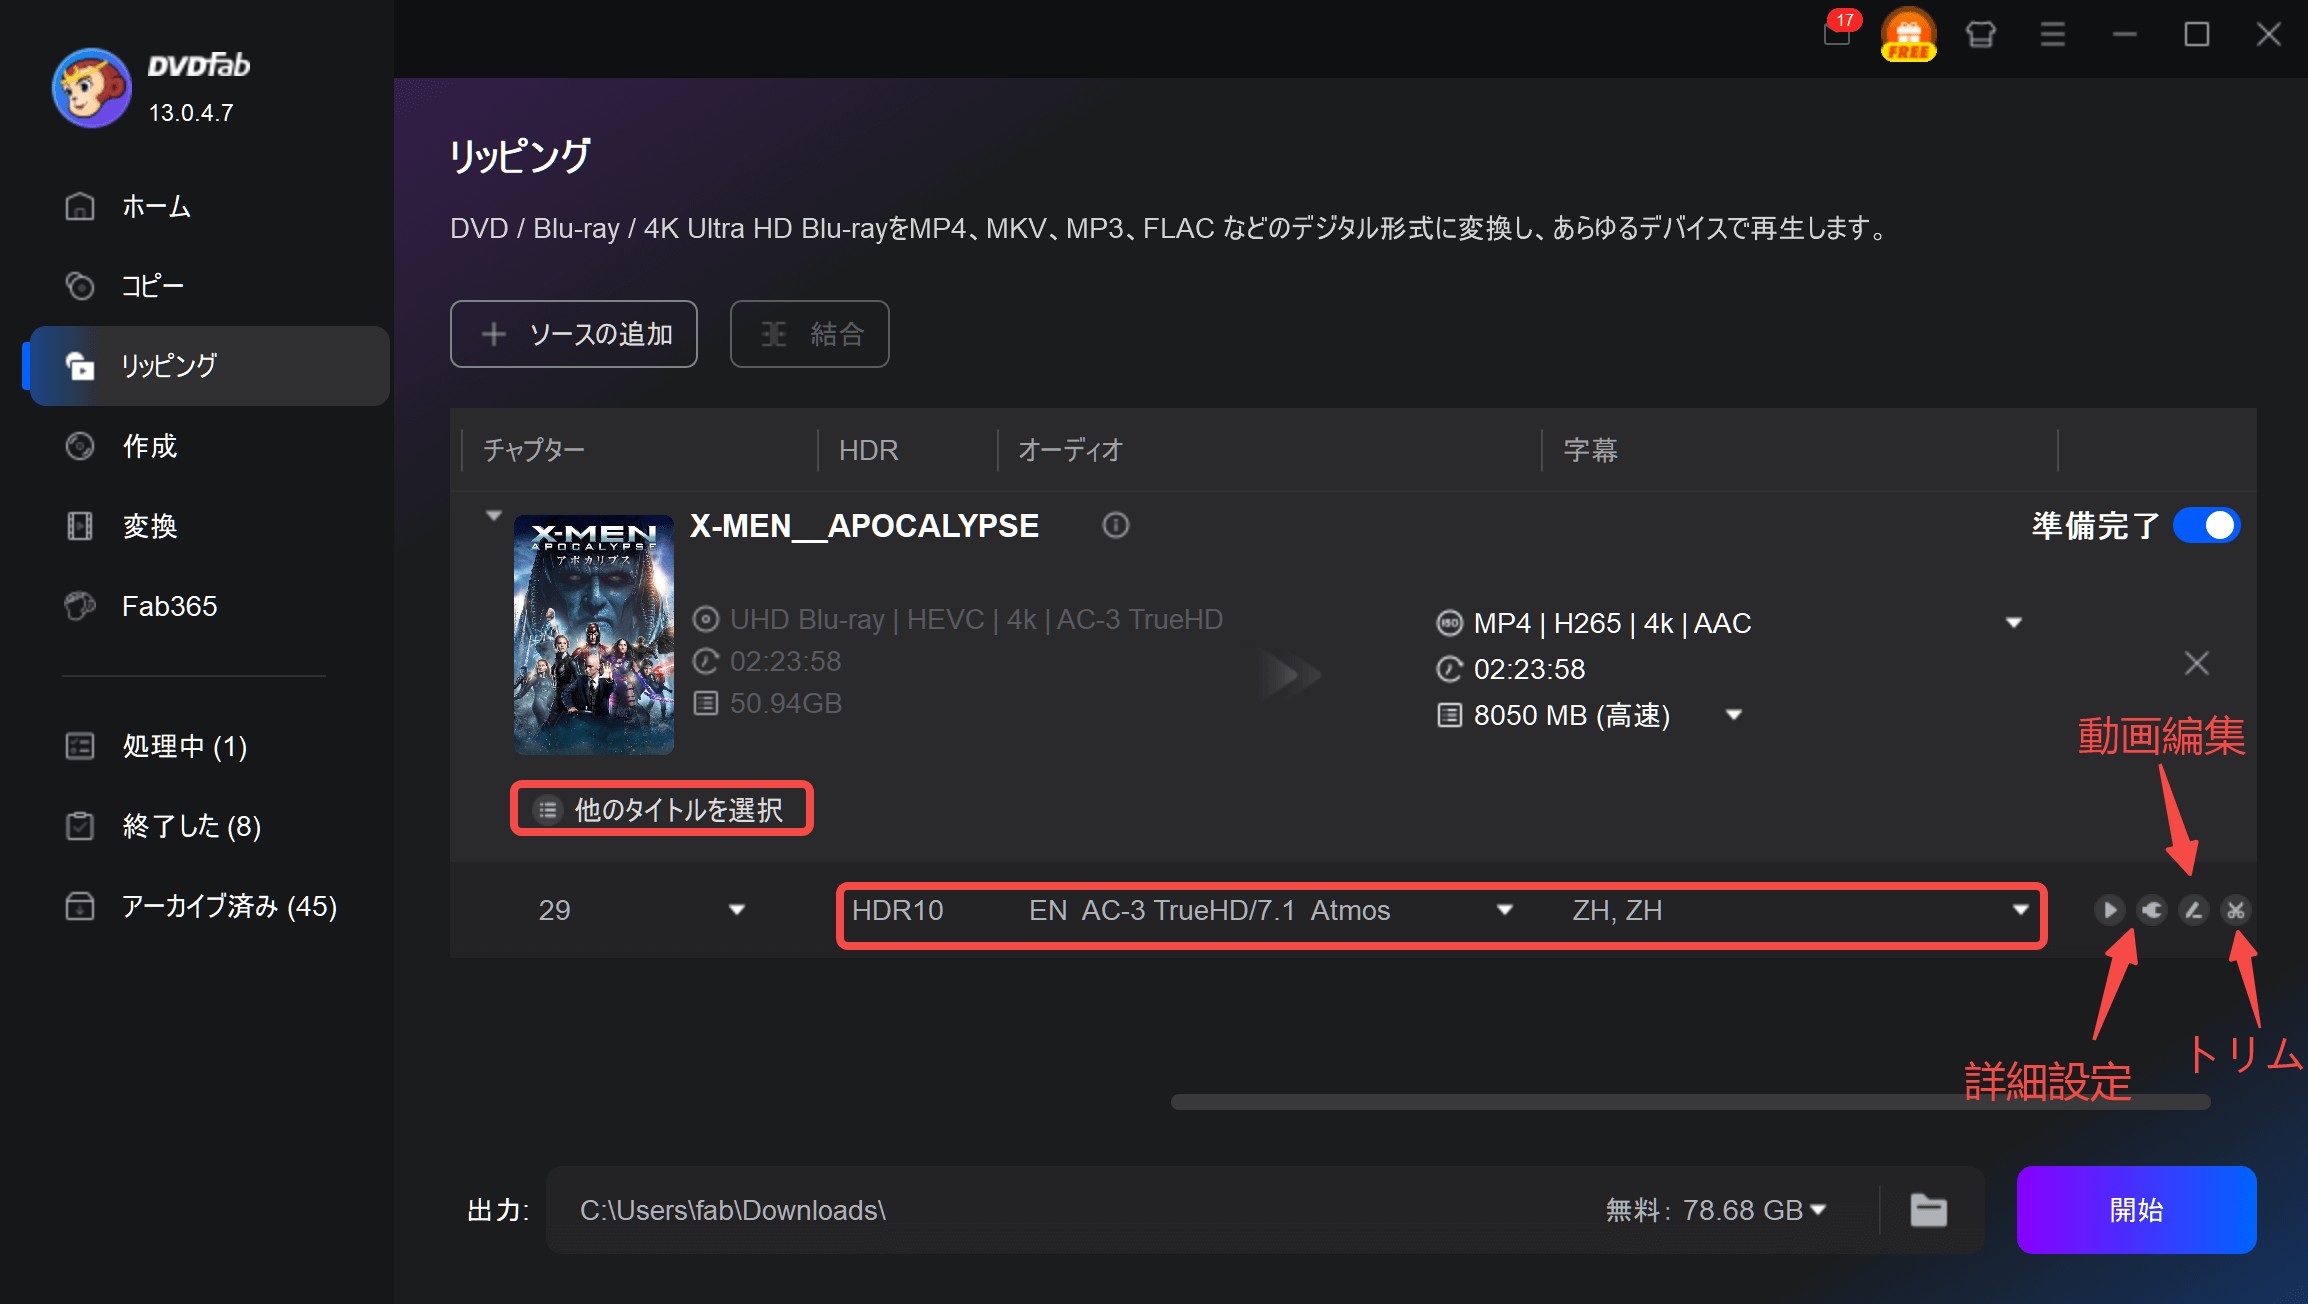
Task: Open the 作成 module
Action: [210, 446]
